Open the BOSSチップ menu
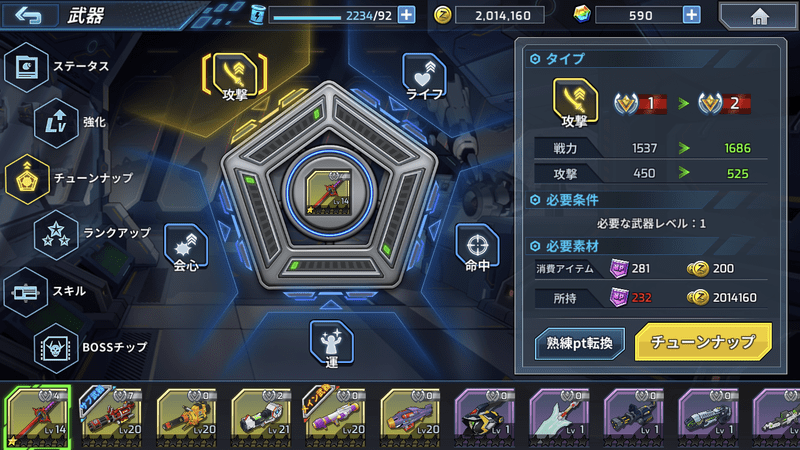The width and height of the screenshot is (800, 450). (x=91, y=348)
